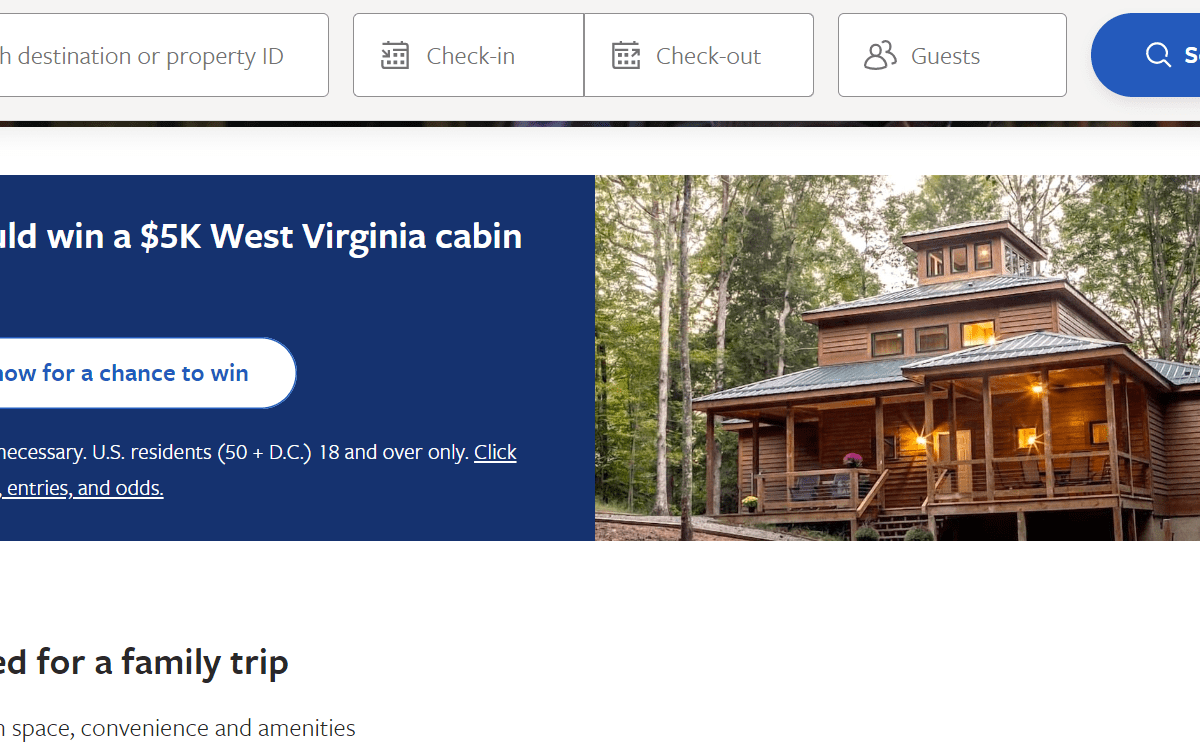Click the Check-out calendar icon
1200x756 pixels.
click(626, 55)
